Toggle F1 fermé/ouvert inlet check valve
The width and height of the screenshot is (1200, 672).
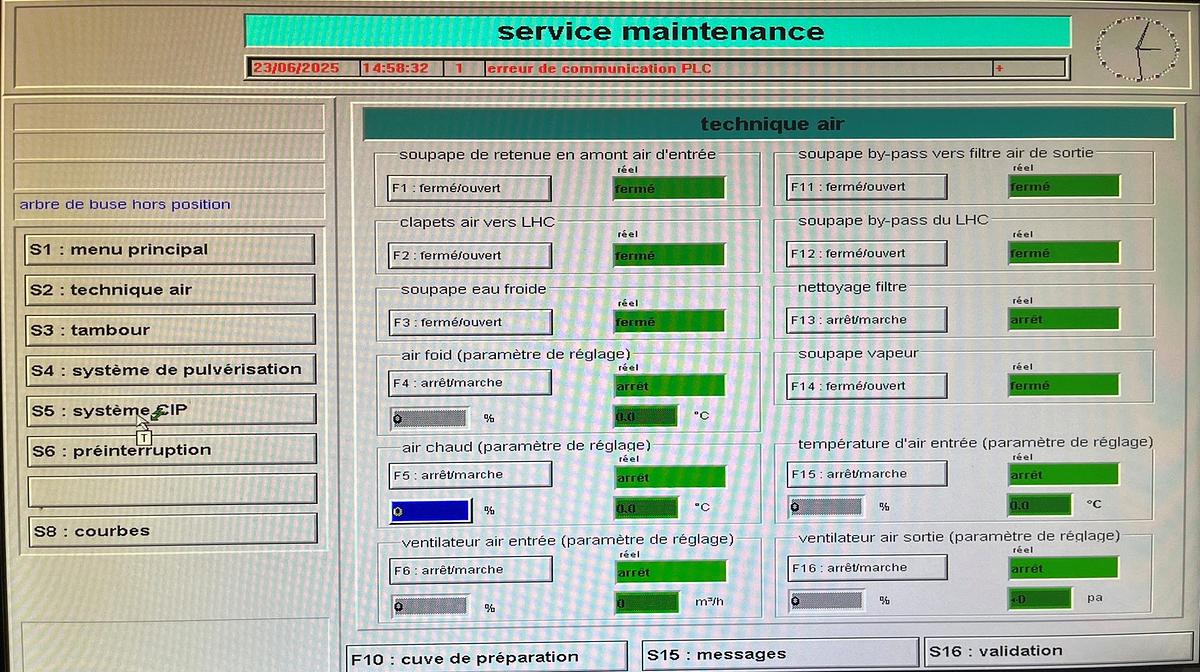point(470,188)
